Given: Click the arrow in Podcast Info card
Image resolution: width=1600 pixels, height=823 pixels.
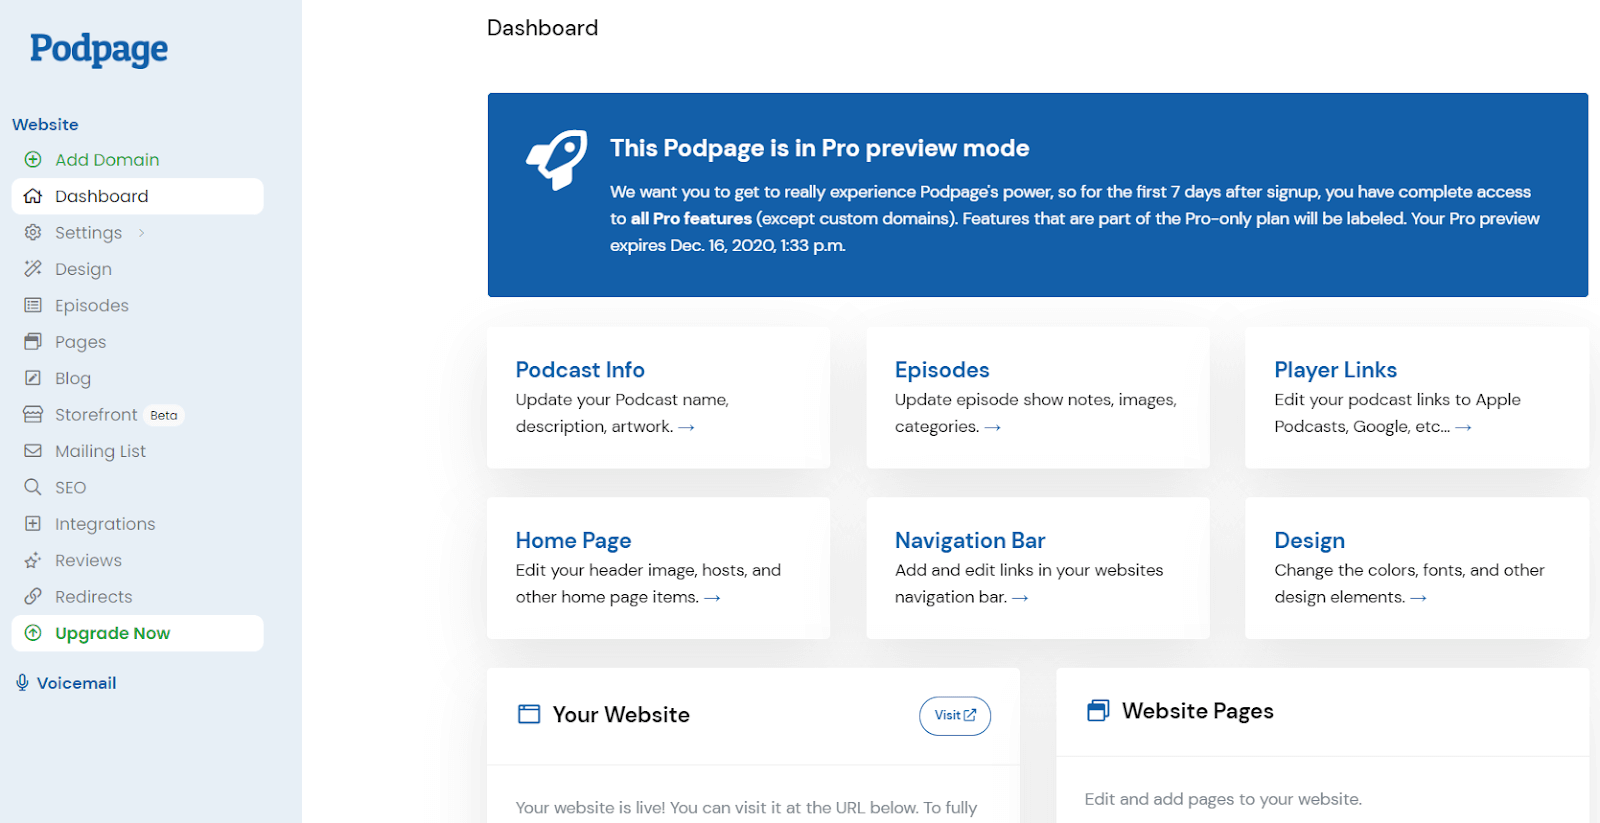Looking at the screenshot, I should pos(686,427).
